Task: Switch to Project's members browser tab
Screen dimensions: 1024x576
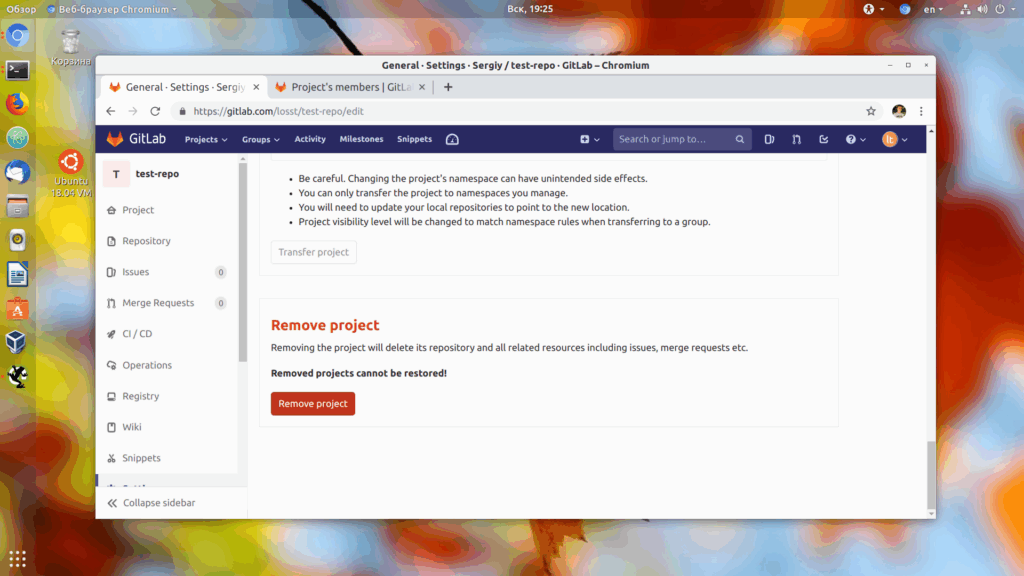Action: point(351,87)
